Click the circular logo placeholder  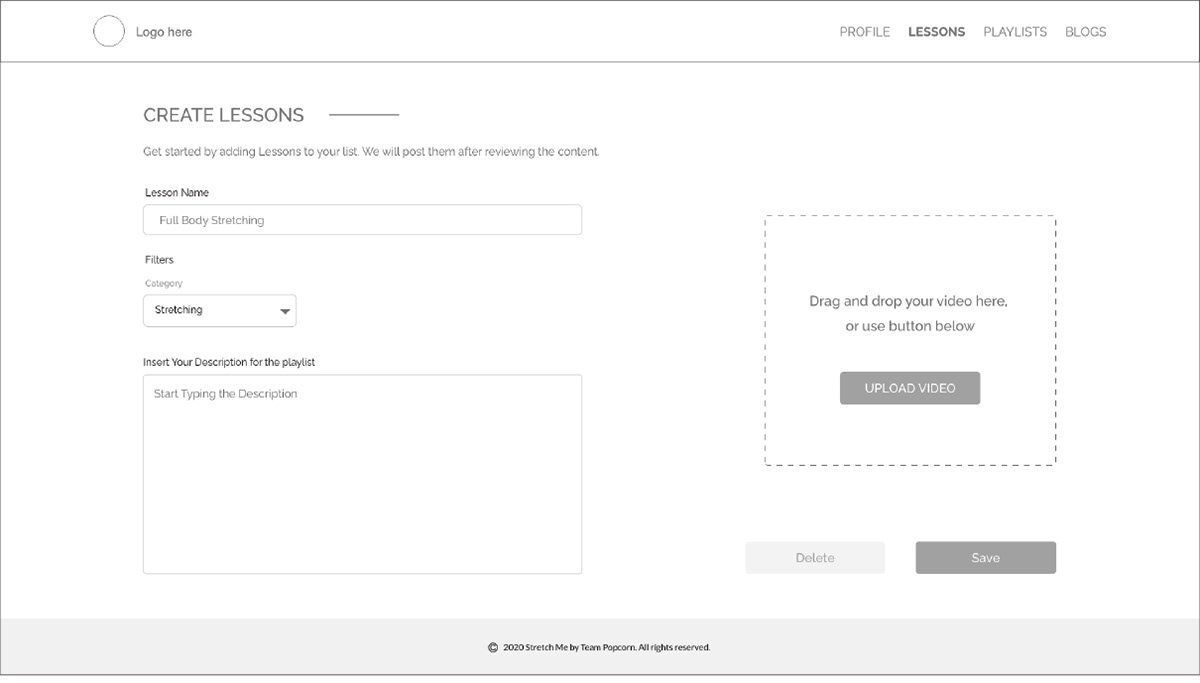pyautogui.click(x=109, y=32)
